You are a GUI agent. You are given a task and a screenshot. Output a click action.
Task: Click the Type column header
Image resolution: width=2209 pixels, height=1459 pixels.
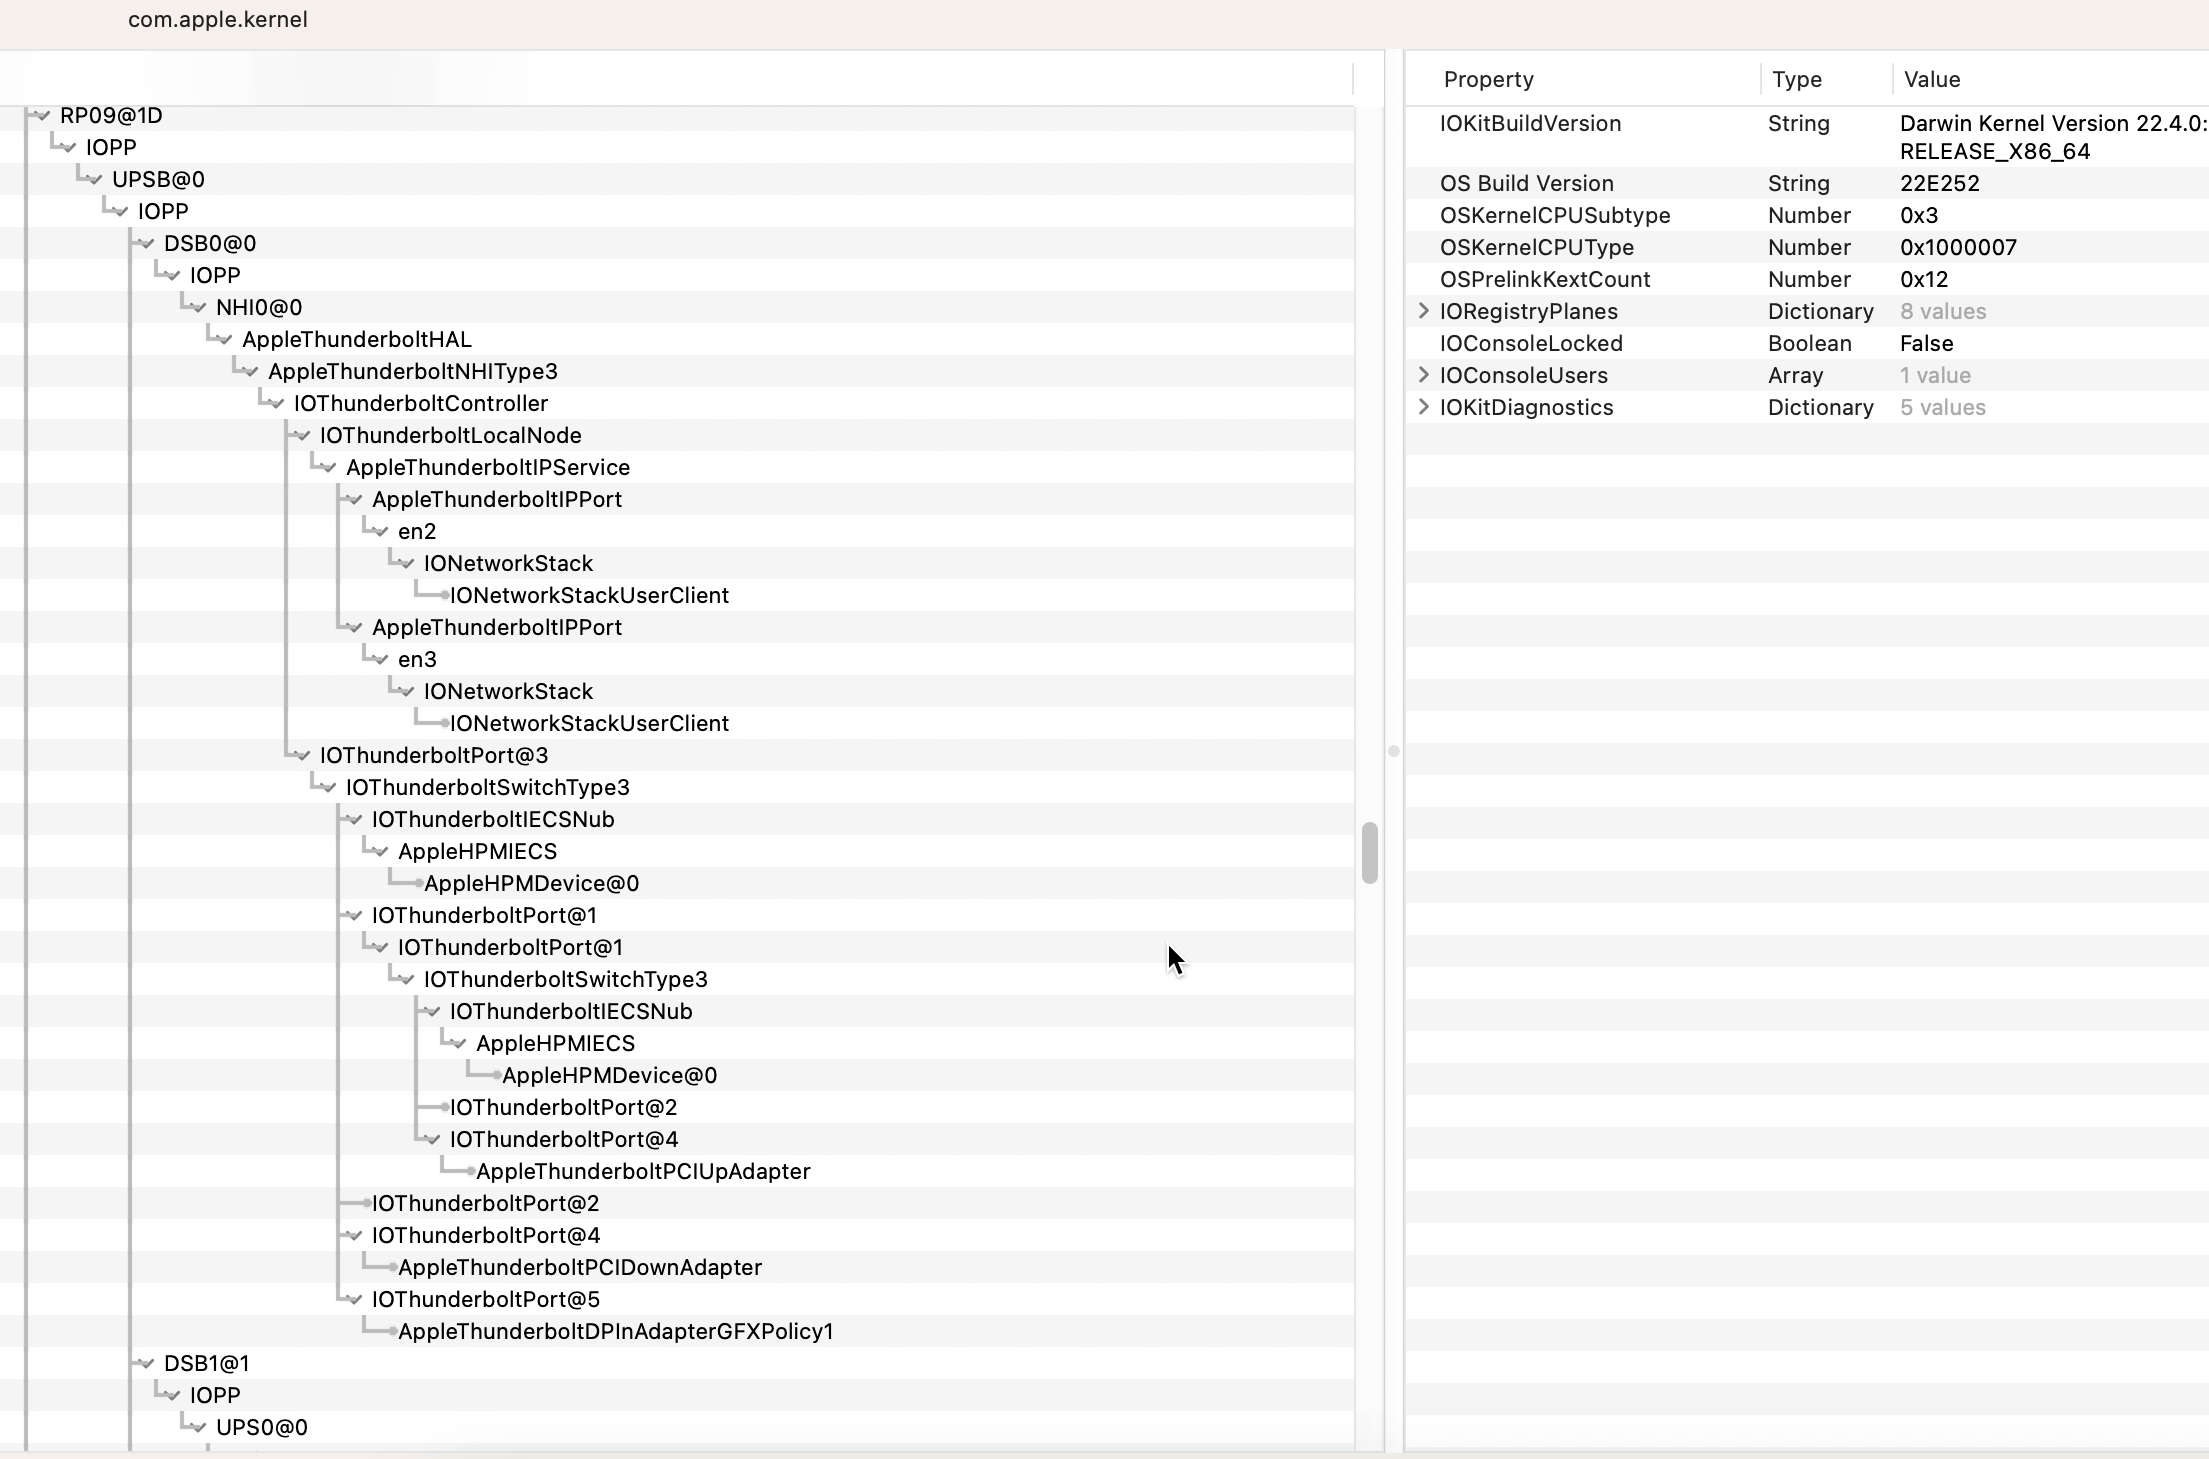[x=1796, y=80]
